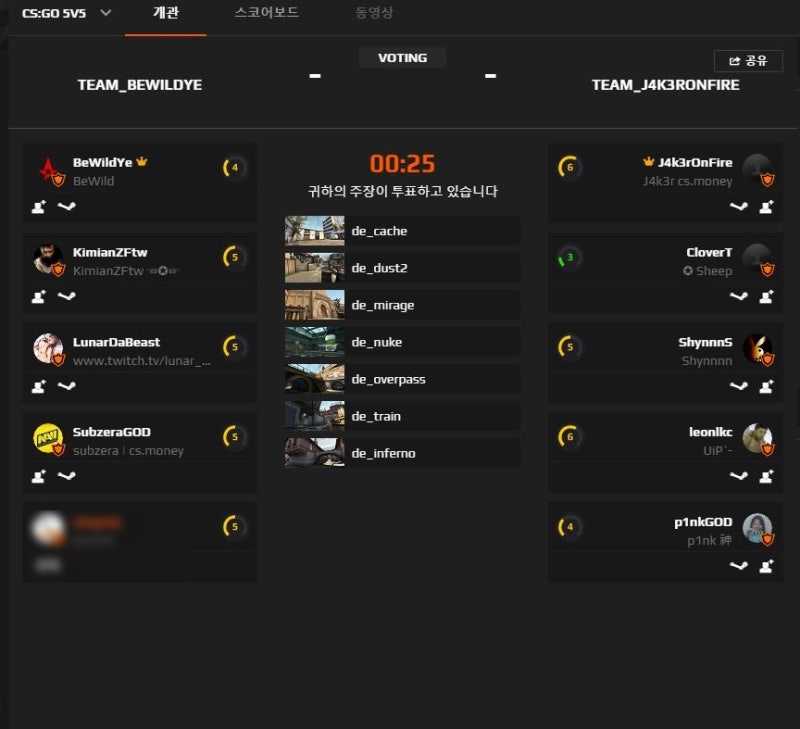Click skill level 4 badge of BeWildYe

[234, 167]
